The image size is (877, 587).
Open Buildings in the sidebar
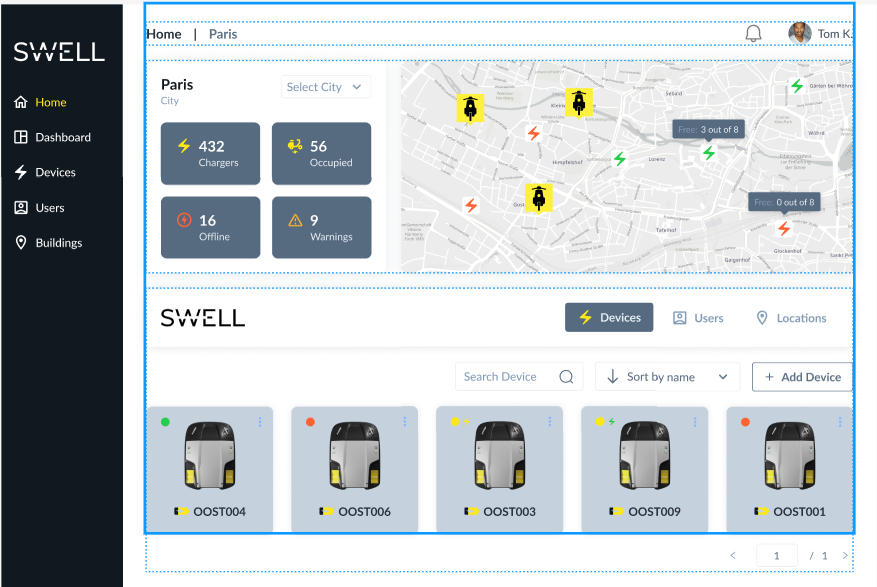(48, 243)
